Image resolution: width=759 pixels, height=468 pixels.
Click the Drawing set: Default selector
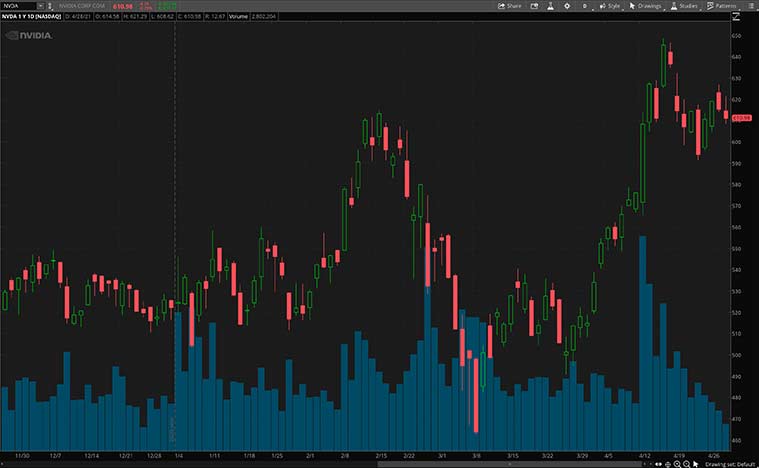[730, 464]
